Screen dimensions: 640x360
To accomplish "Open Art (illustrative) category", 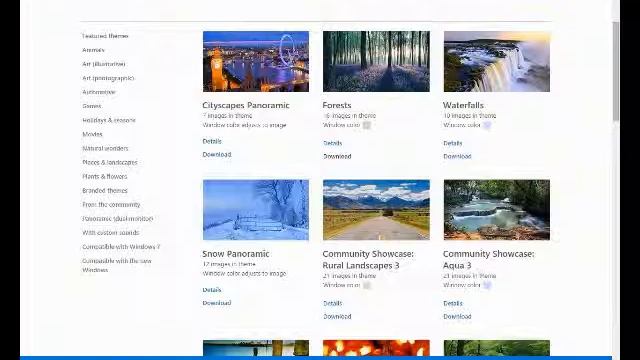I will point(104,64).
